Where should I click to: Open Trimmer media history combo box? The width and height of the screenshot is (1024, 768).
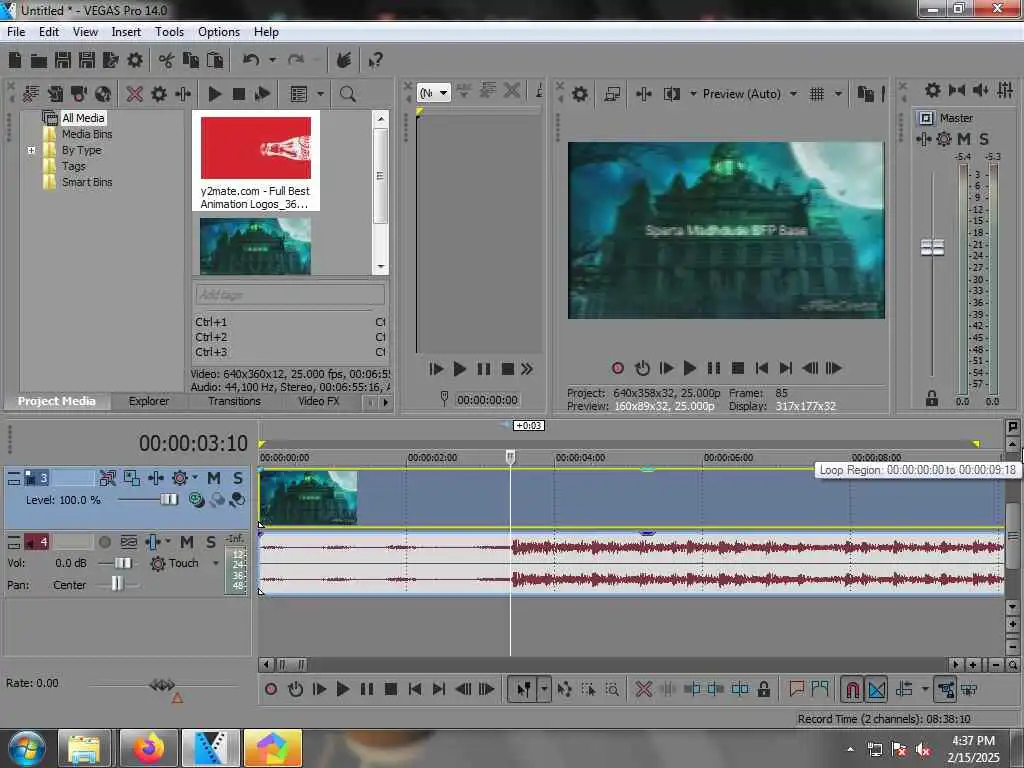[434, 93]
